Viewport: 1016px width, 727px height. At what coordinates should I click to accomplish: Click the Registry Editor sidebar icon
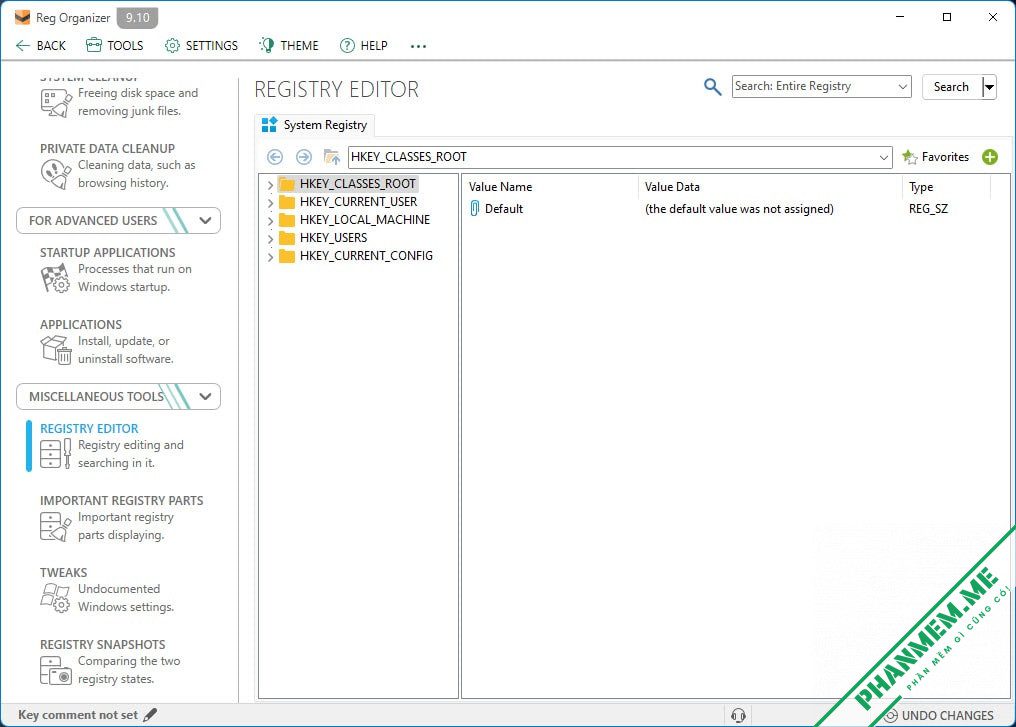(x=56, y=454)
